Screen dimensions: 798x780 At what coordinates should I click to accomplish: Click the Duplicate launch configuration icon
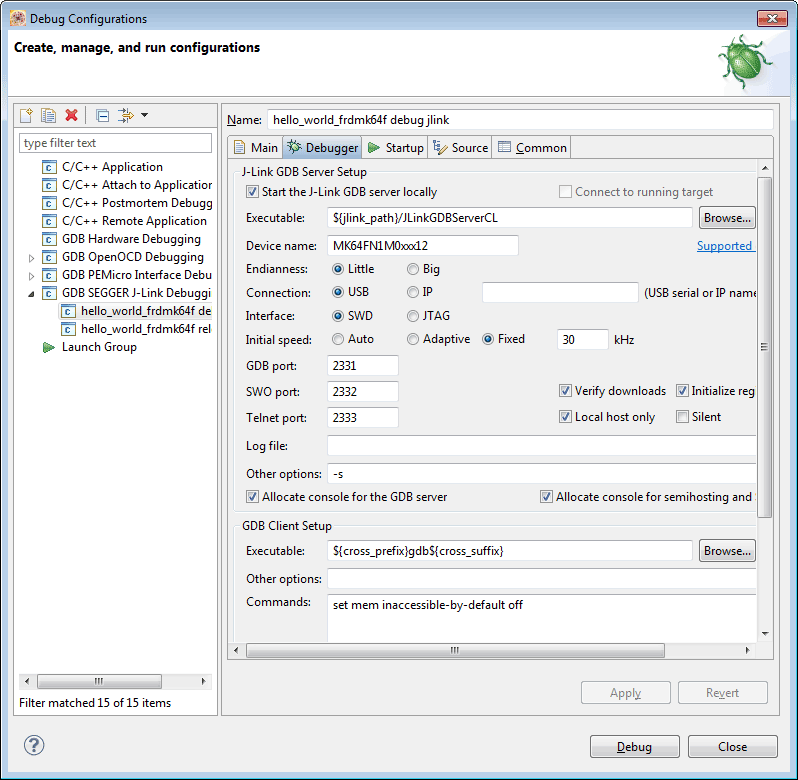pos(48,116)
